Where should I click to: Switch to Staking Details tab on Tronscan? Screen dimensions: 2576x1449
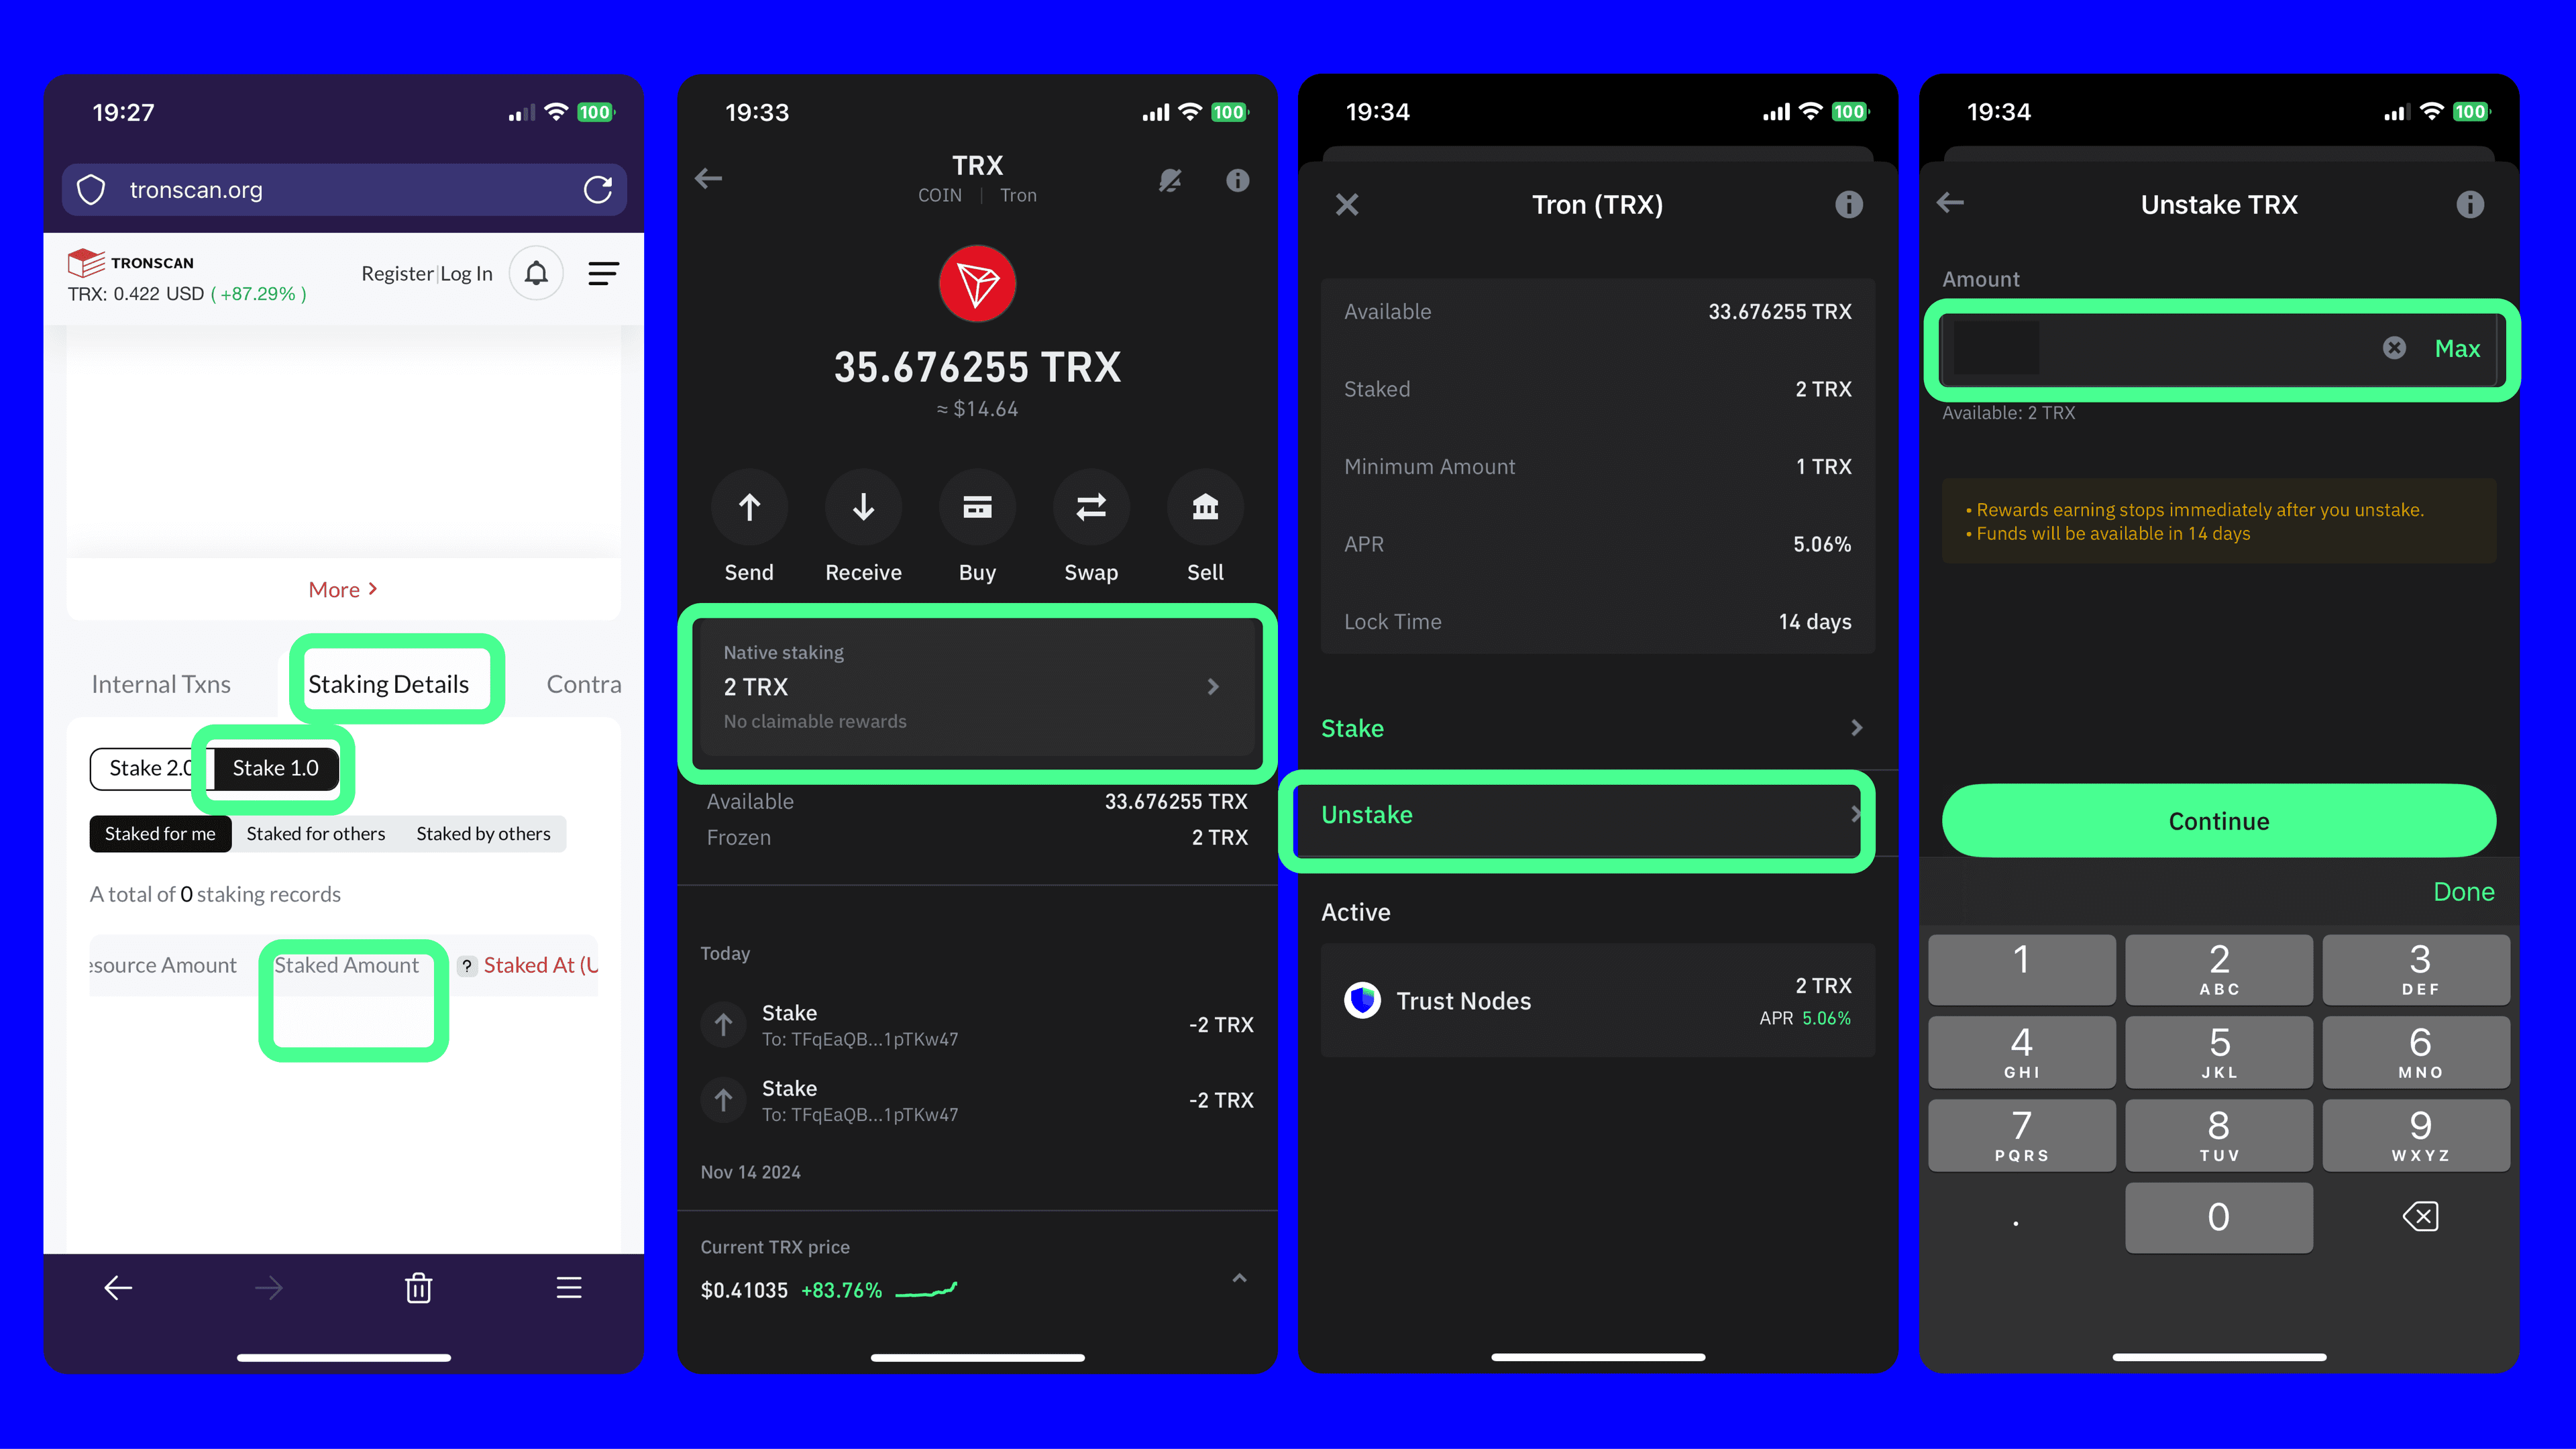tap(389, 683)
